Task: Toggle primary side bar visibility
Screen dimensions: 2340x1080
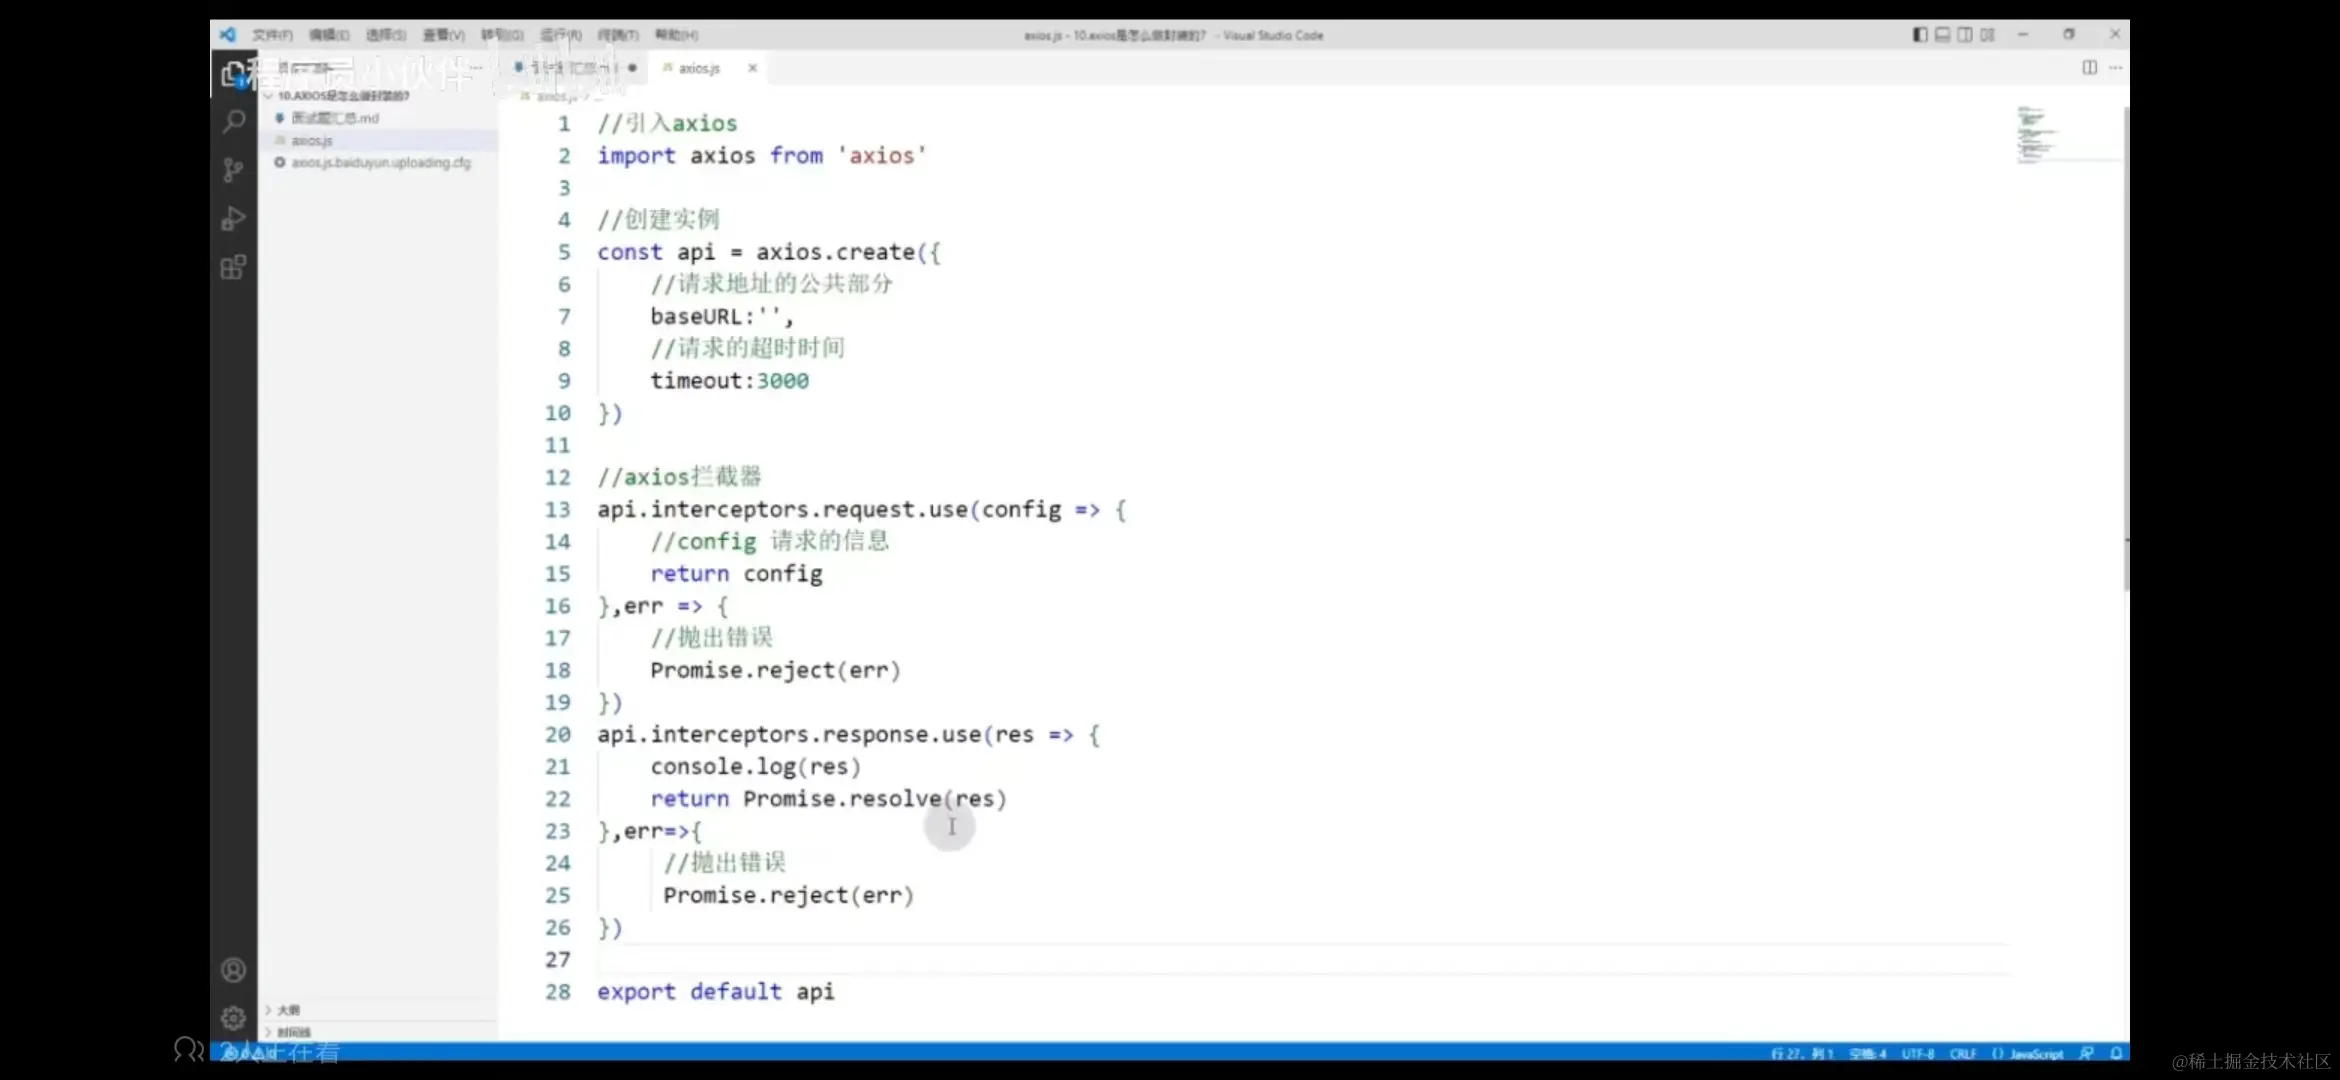Action: tap(1919, 34)
